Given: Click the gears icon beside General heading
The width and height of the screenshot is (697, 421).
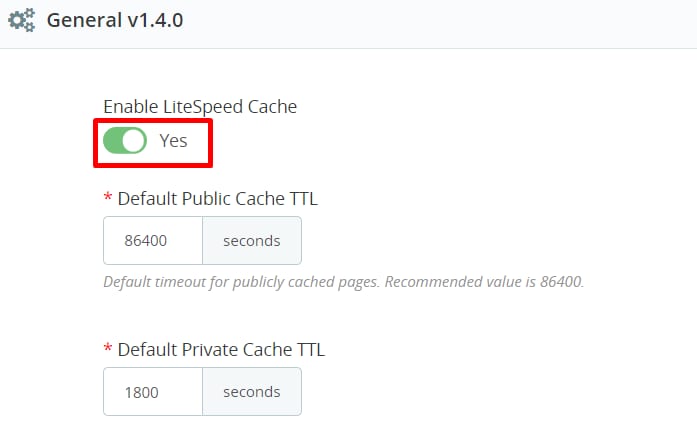Looking at the screenshot, I should point(21,19).
